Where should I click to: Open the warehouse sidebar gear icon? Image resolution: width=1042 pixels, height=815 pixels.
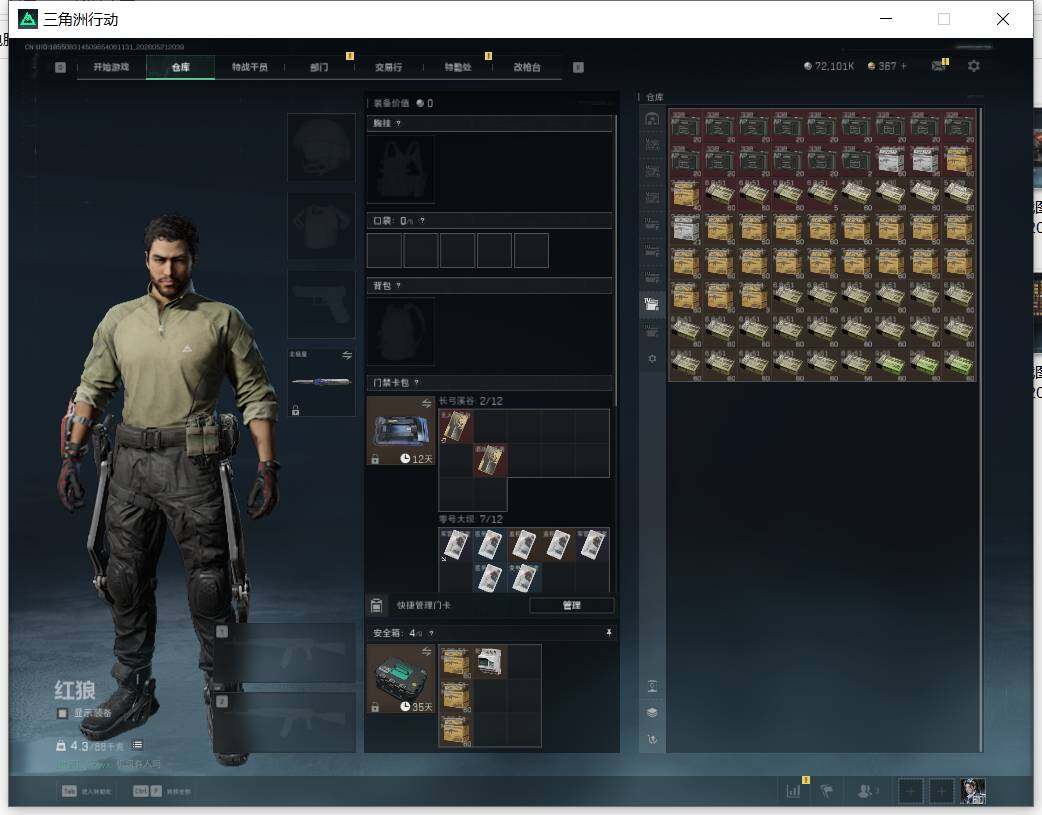click(652, 358)
